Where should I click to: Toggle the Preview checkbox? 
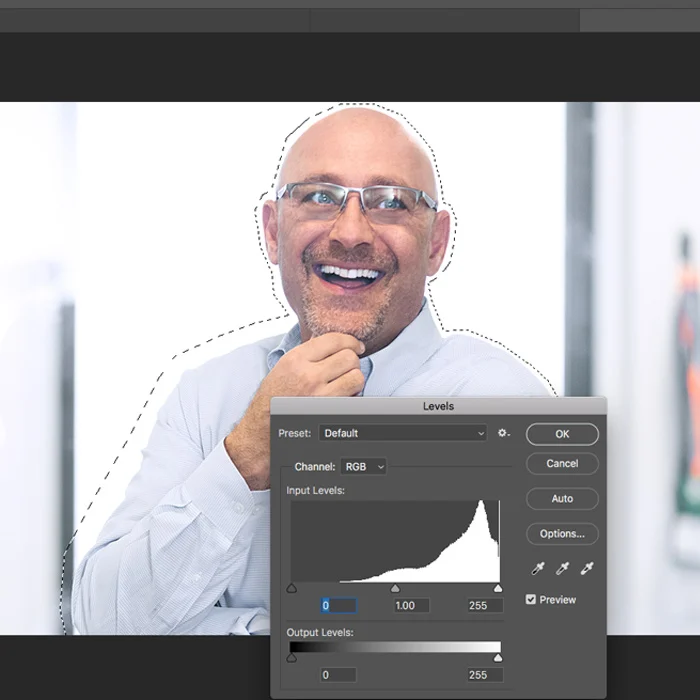click(530, 599)
